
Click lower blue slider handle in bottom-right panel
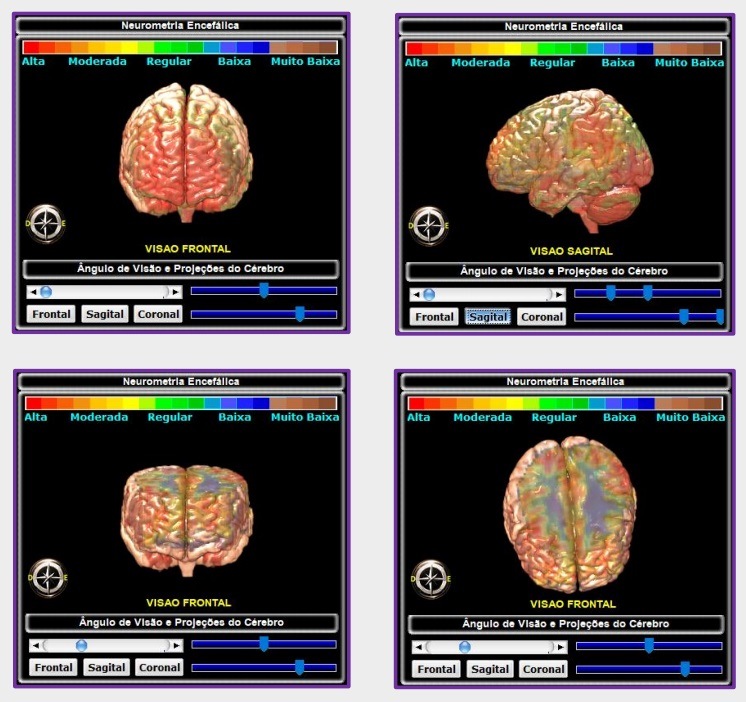pyautogui.click(x=685, y=669)
